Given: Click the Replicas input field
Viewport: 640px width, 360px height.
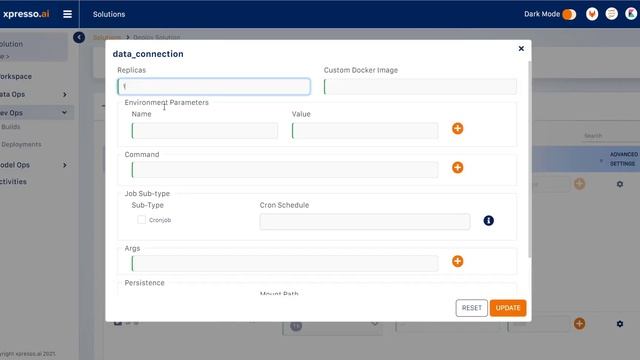Looking at the screenshot, I should point(214,87).
